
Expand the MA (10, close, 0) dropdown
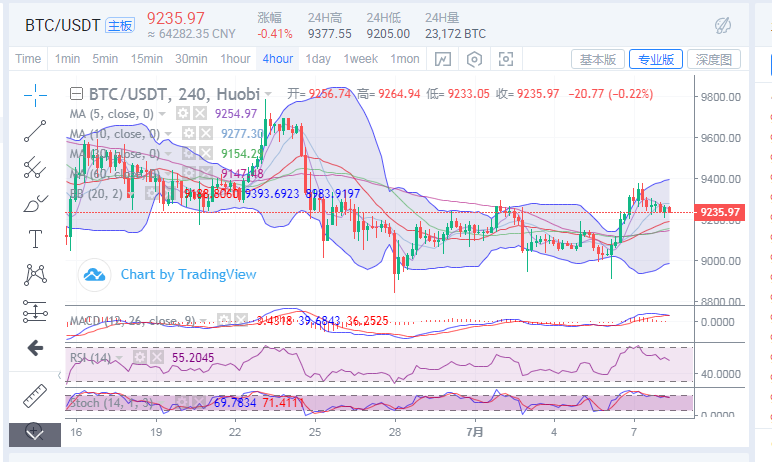tap(168, 134)
